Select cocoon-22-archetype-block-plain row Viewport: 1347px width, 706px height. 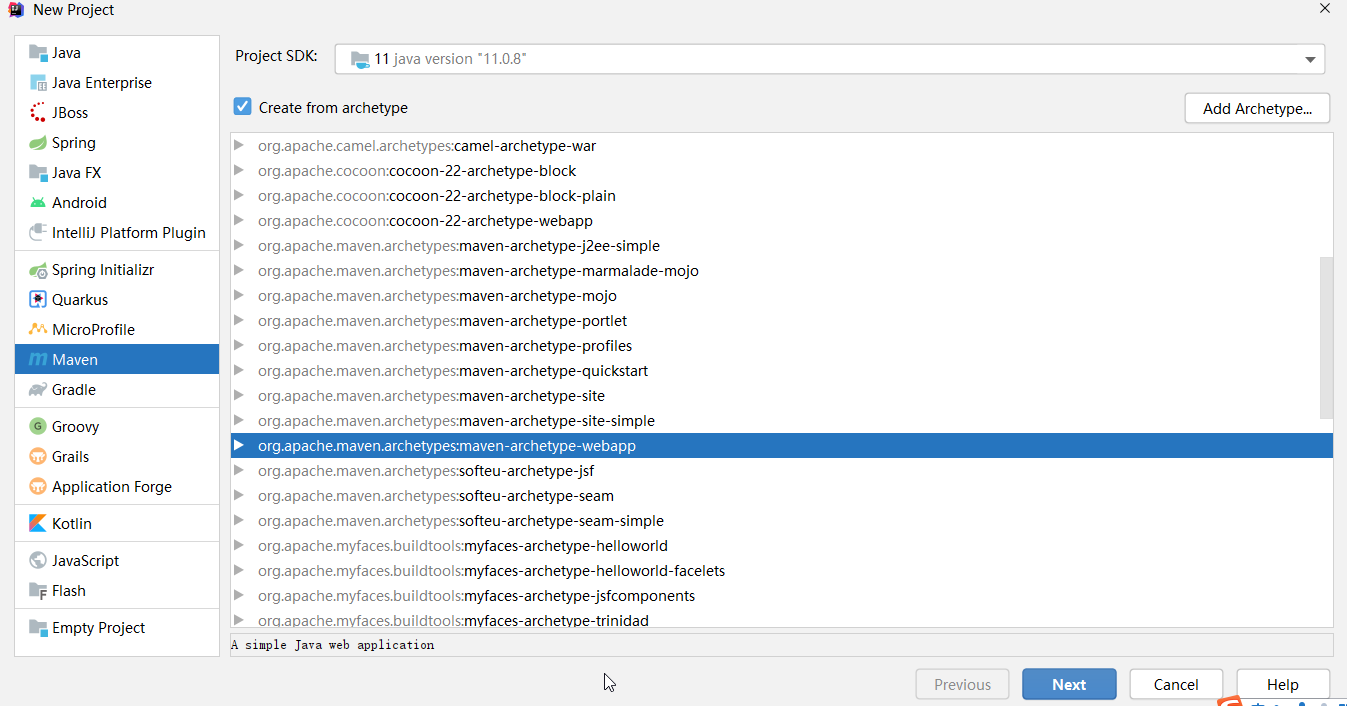click(x=782, y=196)
